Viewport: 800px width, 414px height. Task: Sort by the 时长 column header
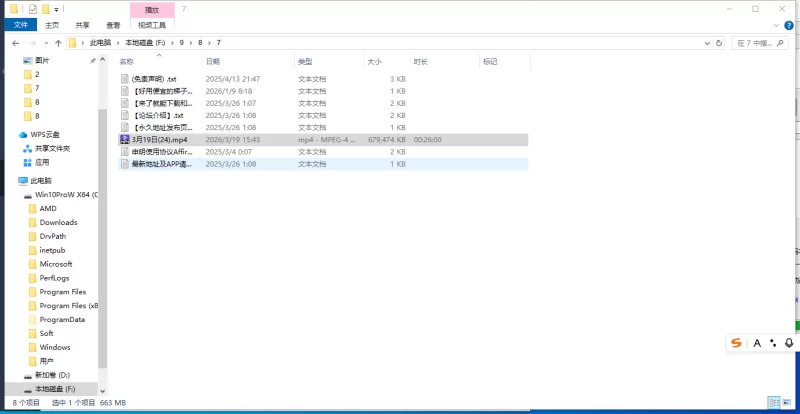[421, 62]
